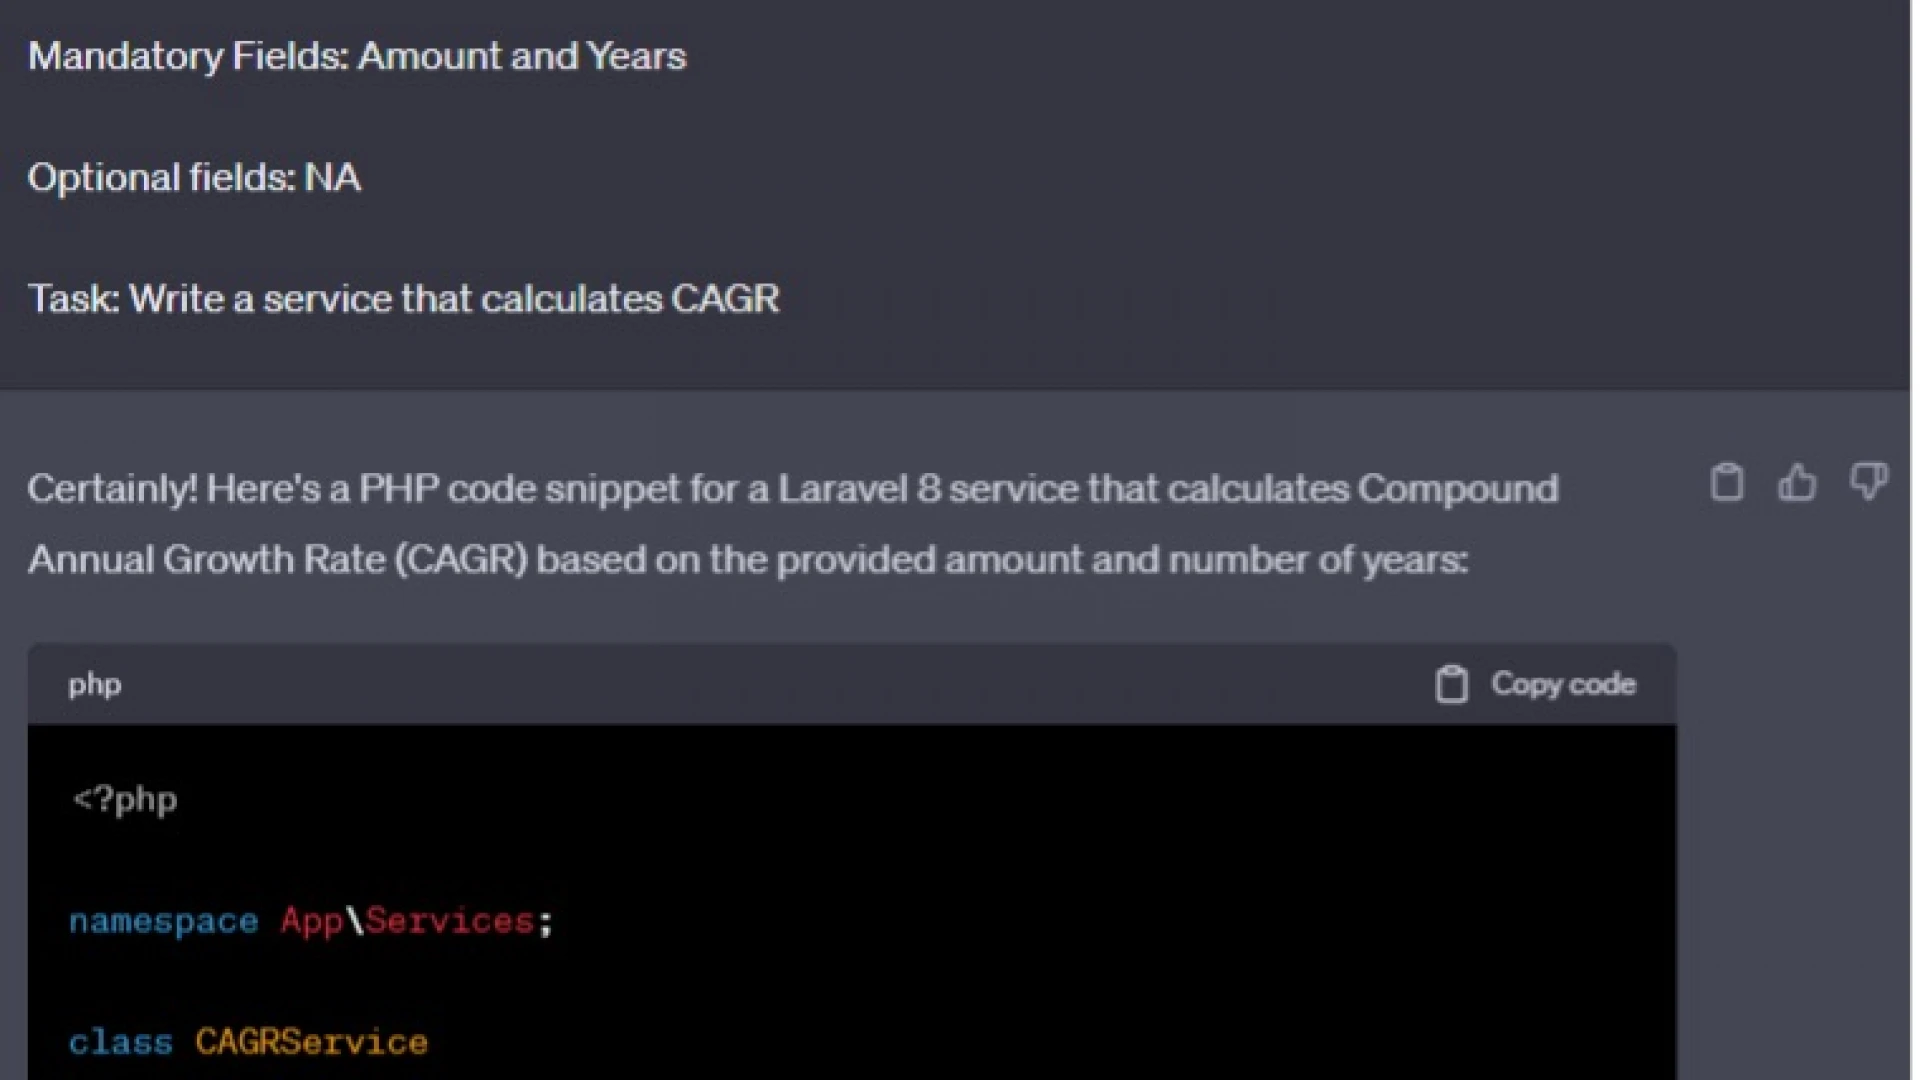Click the (CAGR) abbreviation in the response
Image resolution: width=1920 pixels, height=1080 pixels.
pos(461,560)
